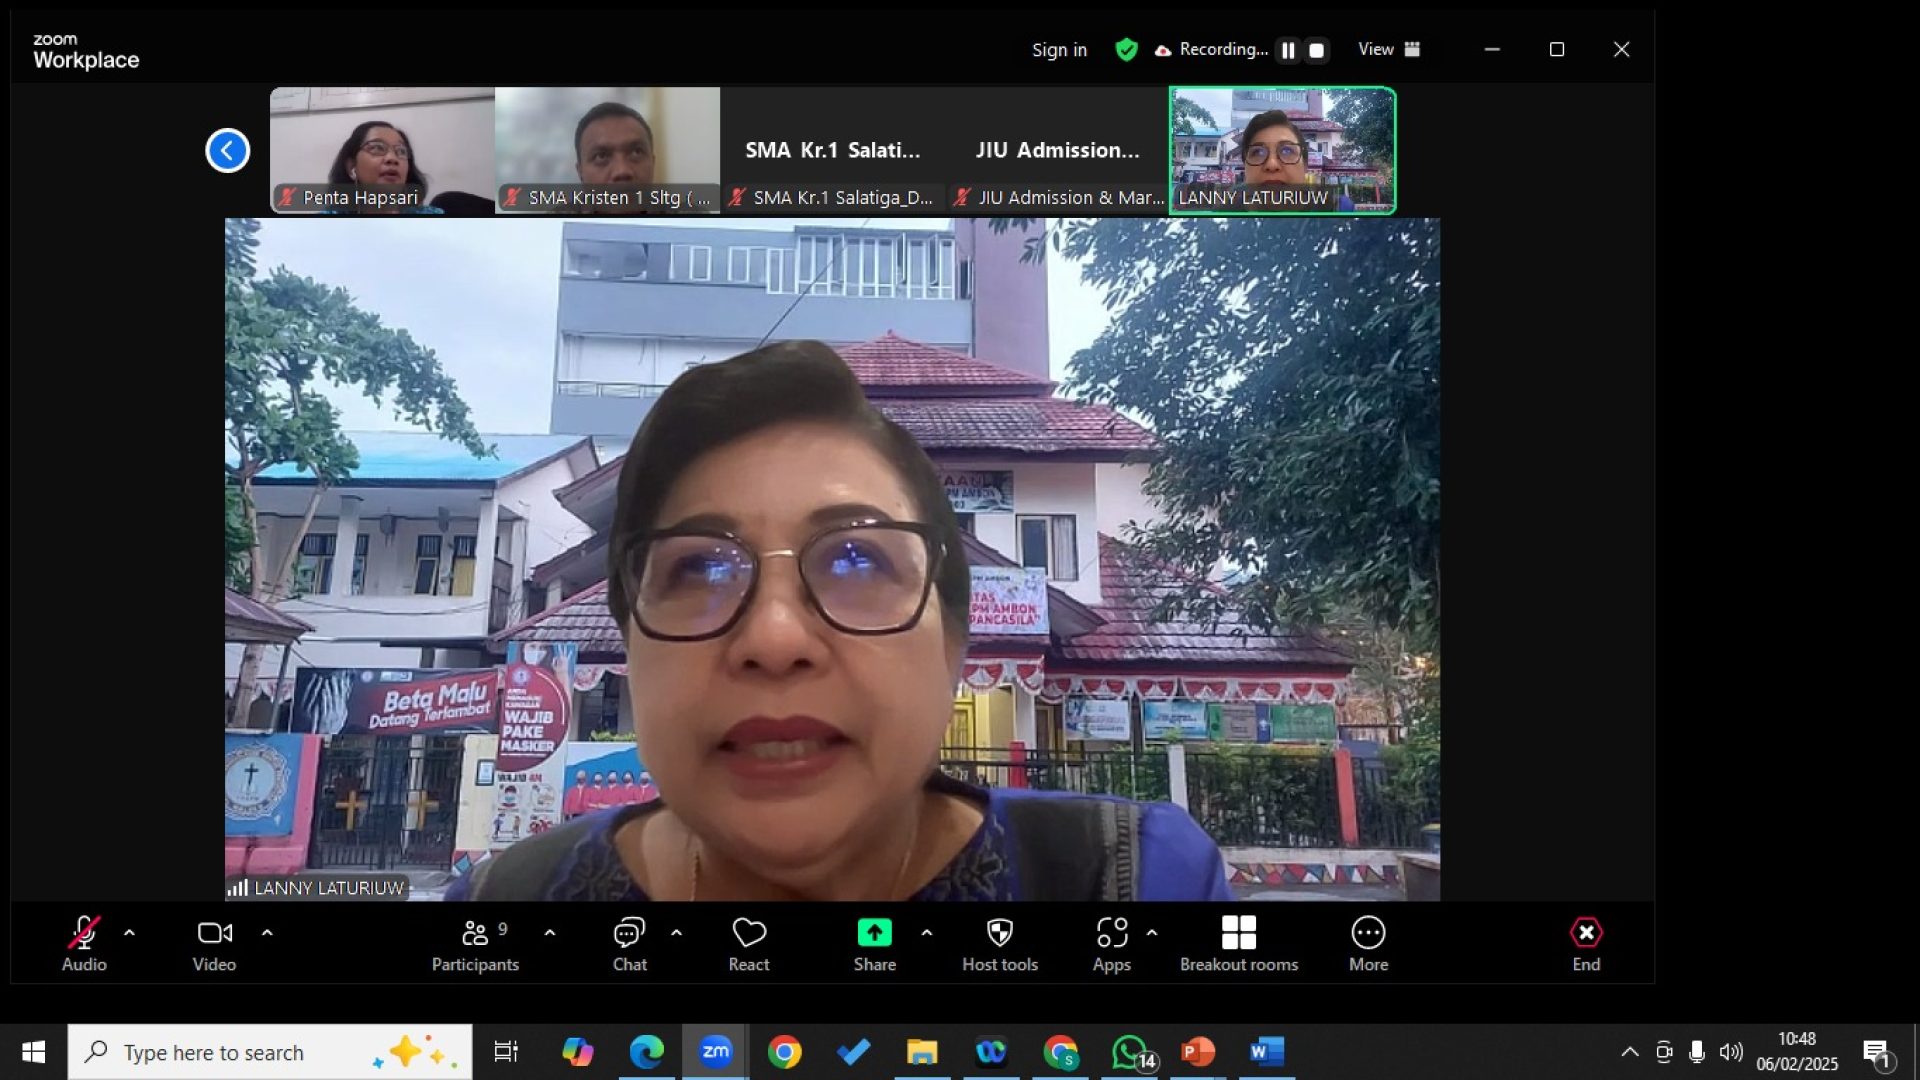
Task: Open the Participants list
Action: tap(475, 943)
